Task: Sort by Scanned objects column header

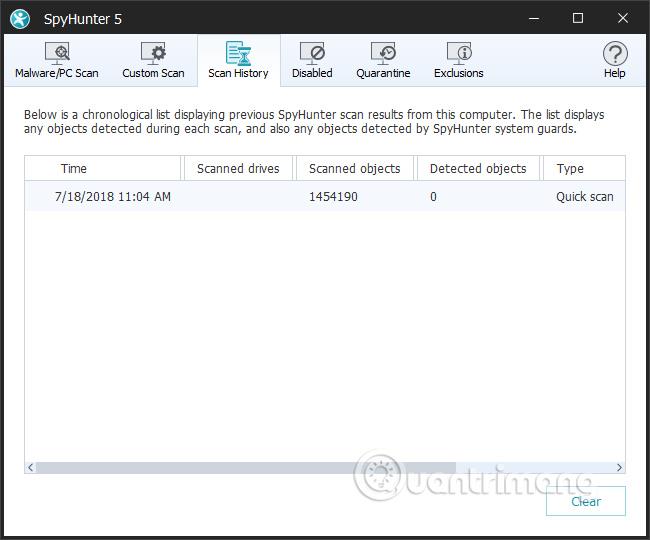Action: coord(355,168)
